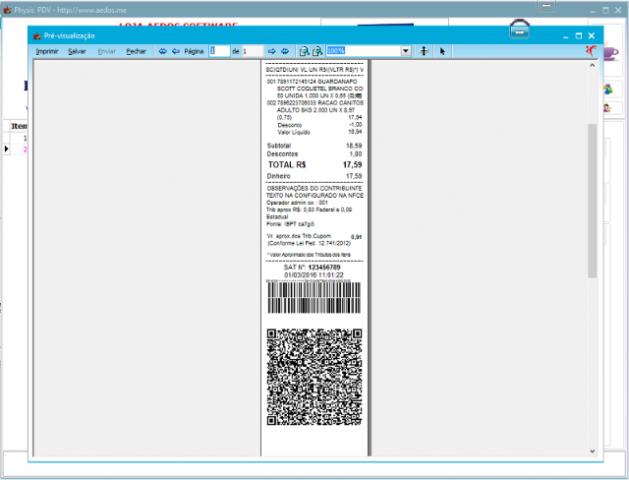
Task: Click the total pages field after 'de'
Action: (252, 51)
